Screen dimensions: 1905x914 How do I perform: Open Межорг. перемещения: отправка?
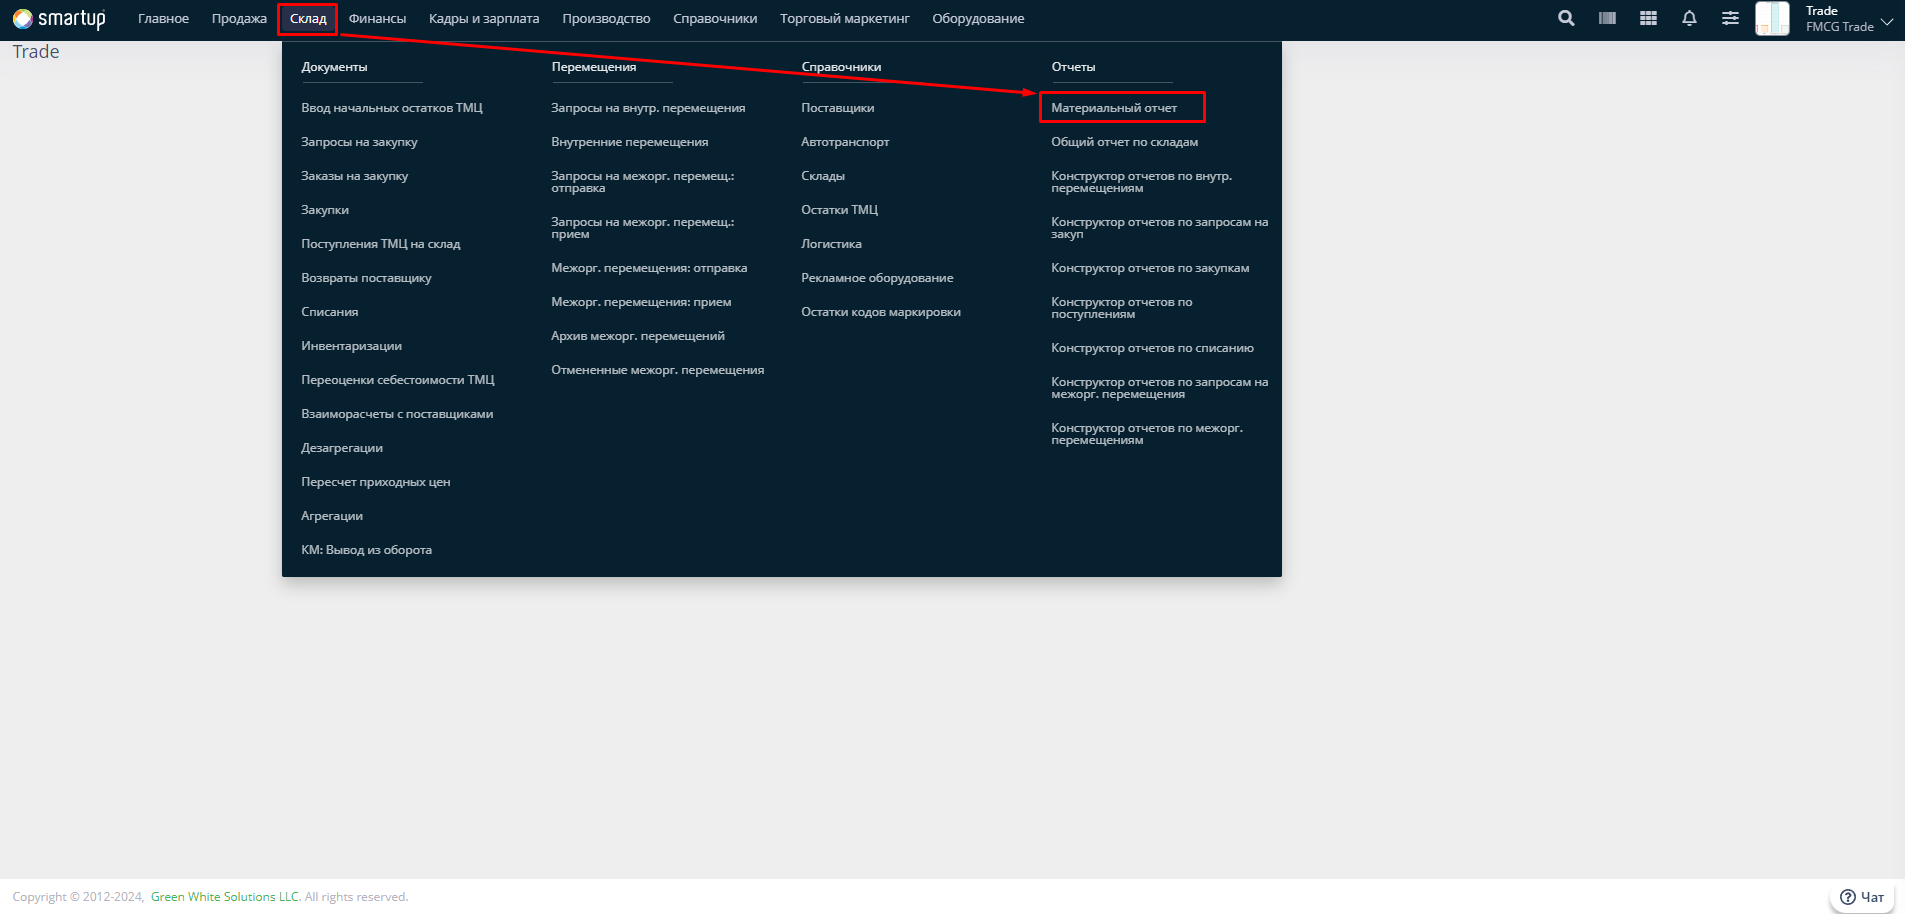649,268
